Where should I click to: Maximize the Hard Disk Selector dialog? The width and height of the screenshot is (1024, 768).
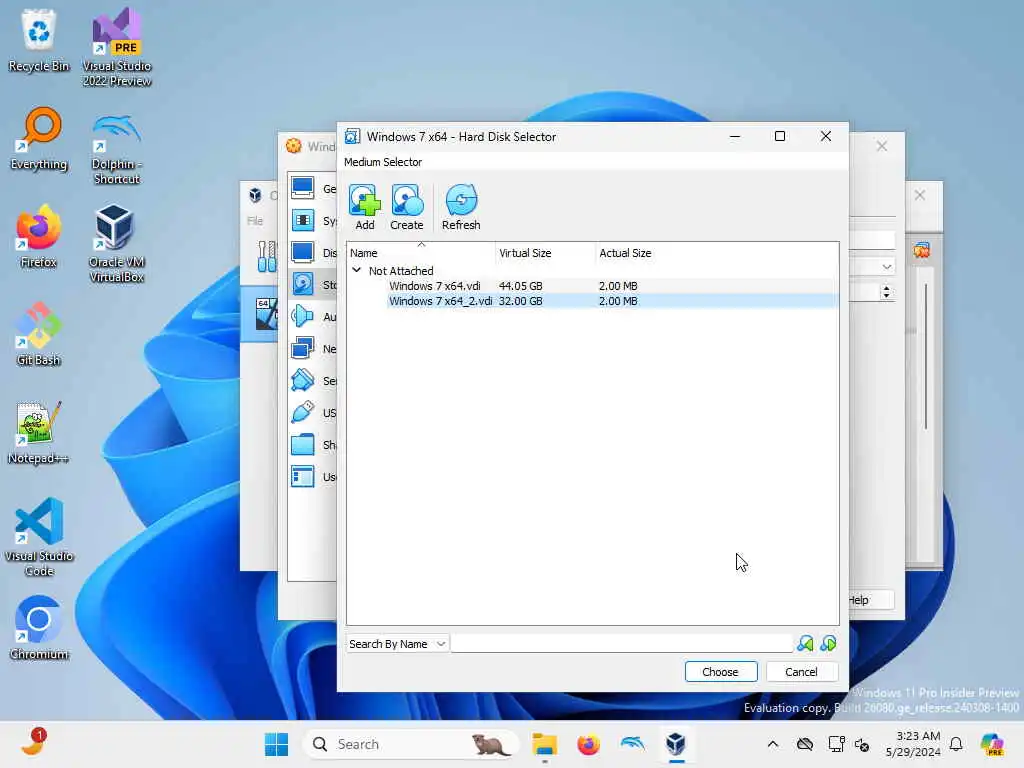[780, 136]
